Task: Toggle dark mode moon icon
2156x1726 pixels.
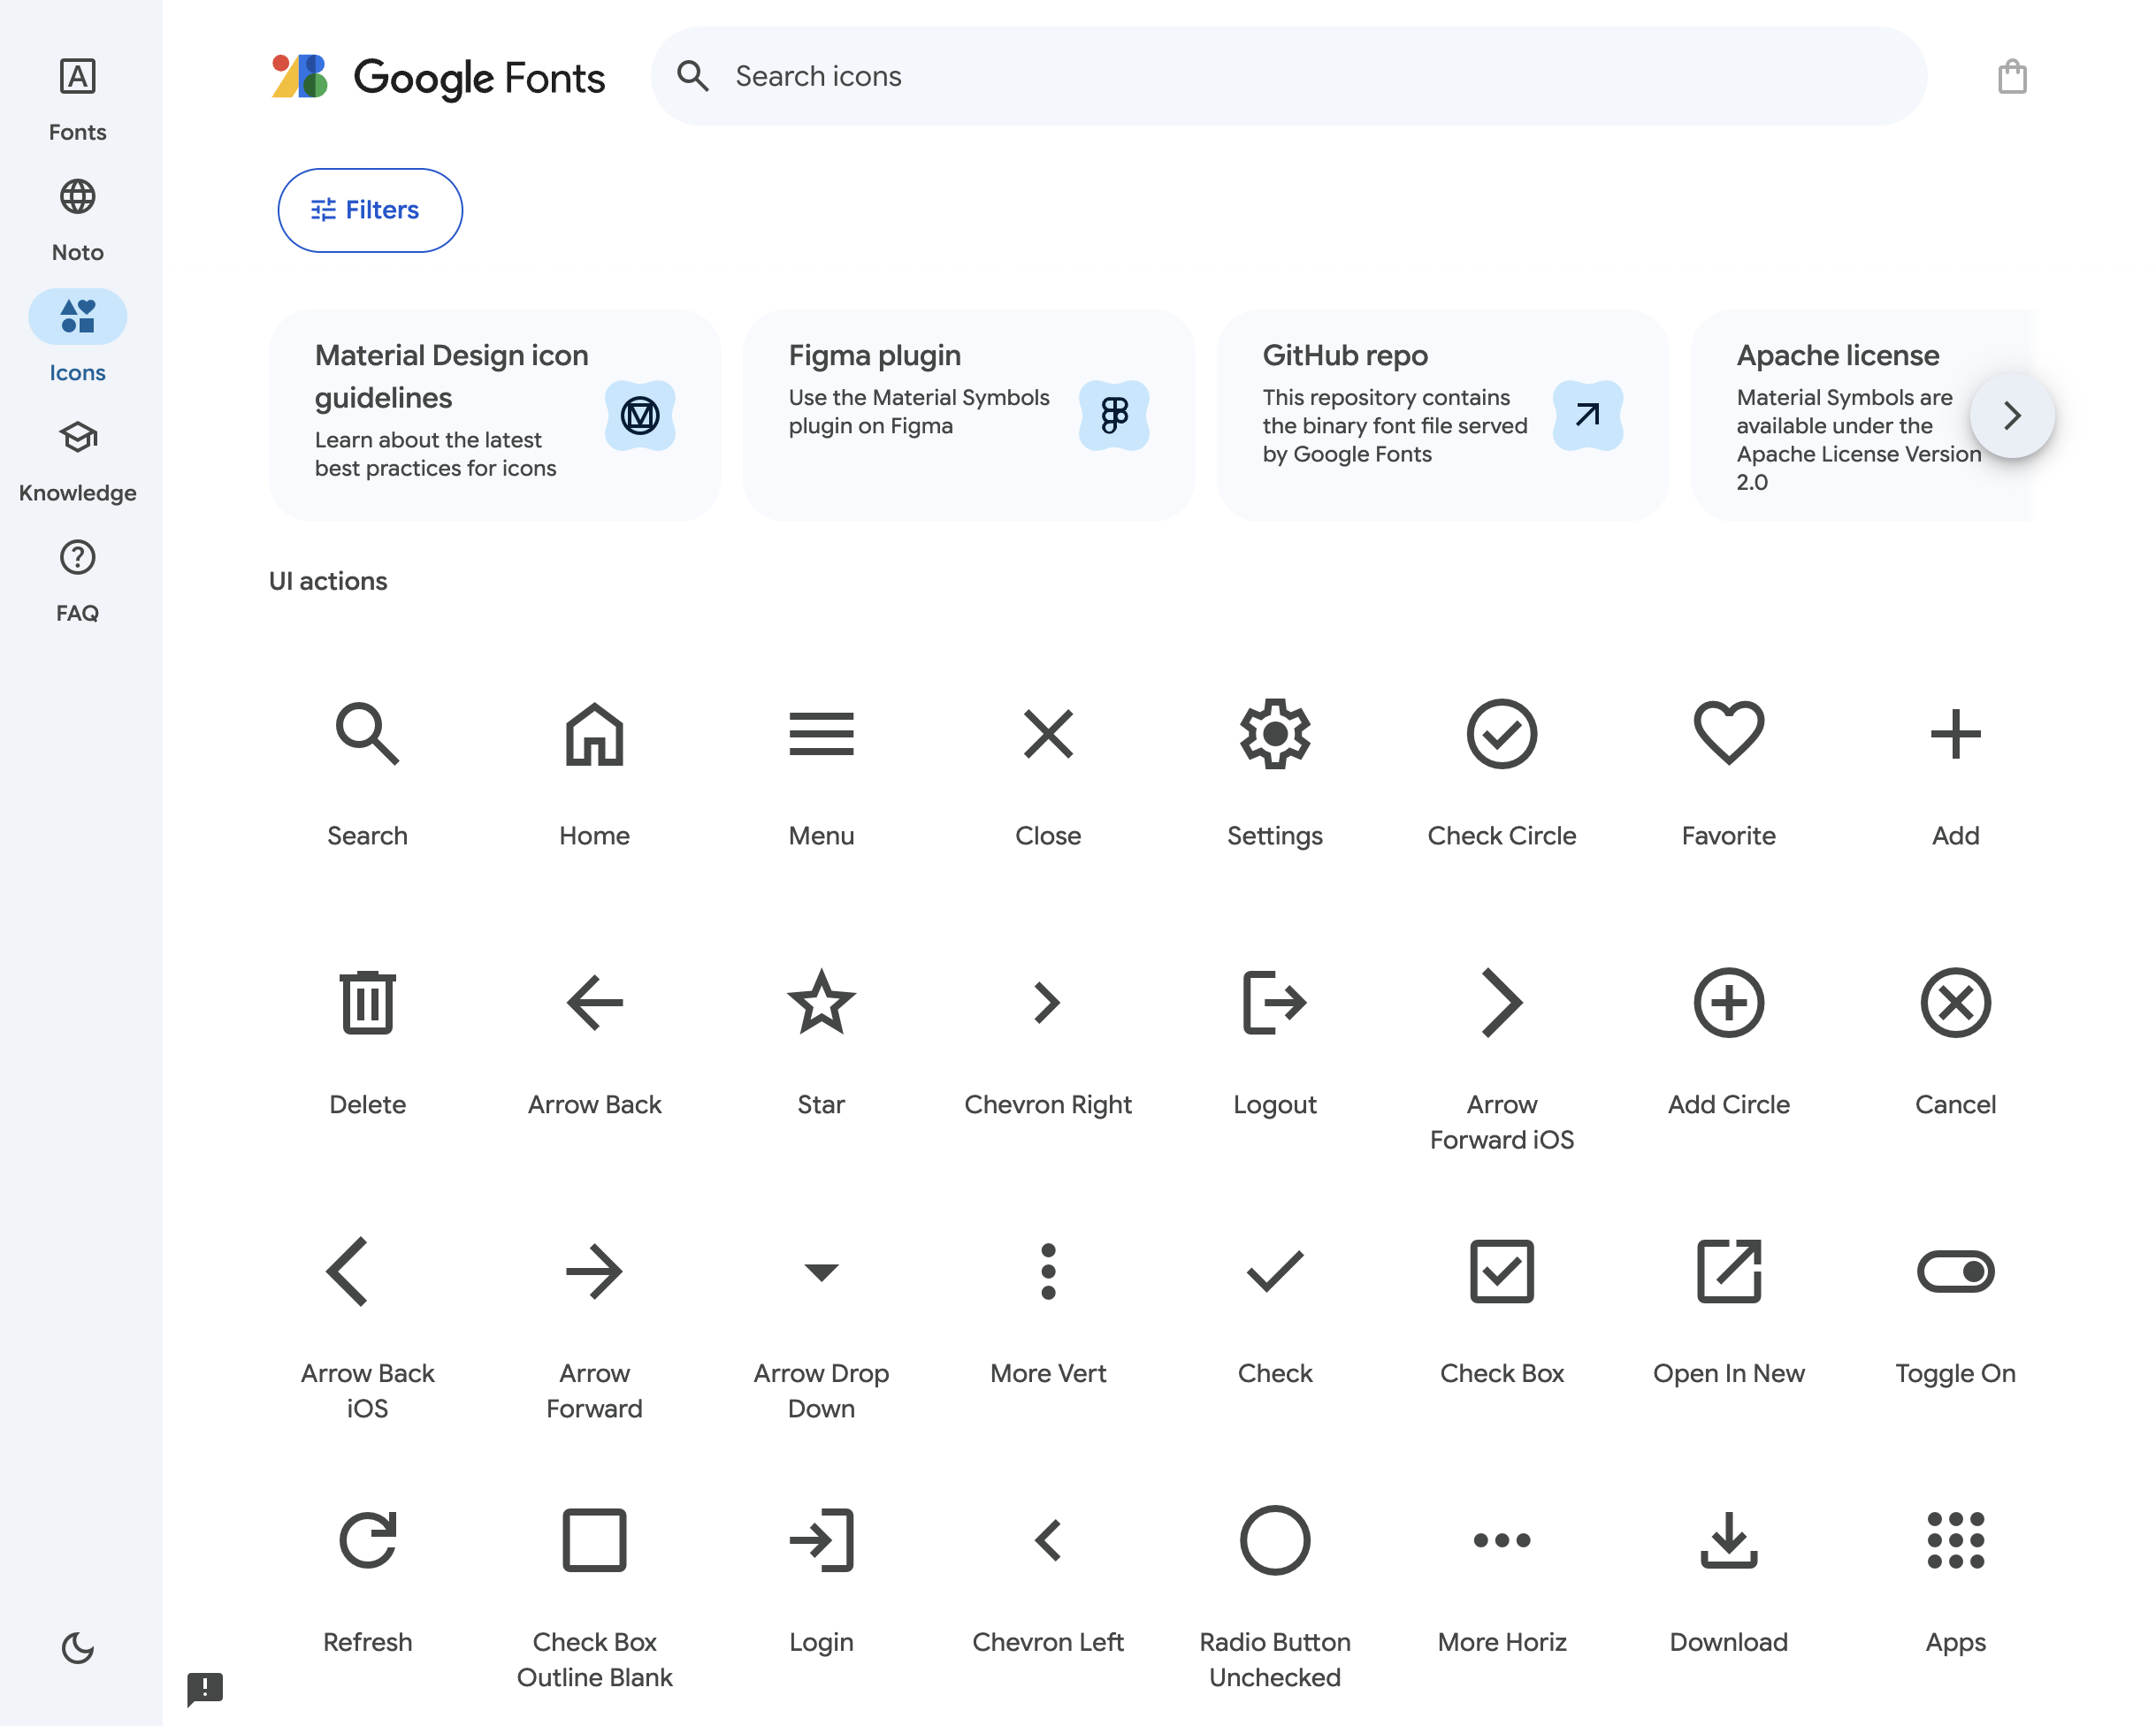Action: point(77,1647)
